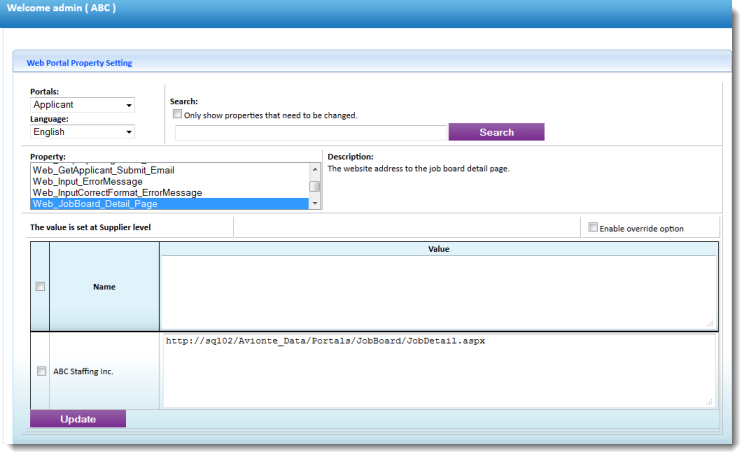
Task: Click into the JobDetail.aspx URL text area
Action: coord(438,370)
